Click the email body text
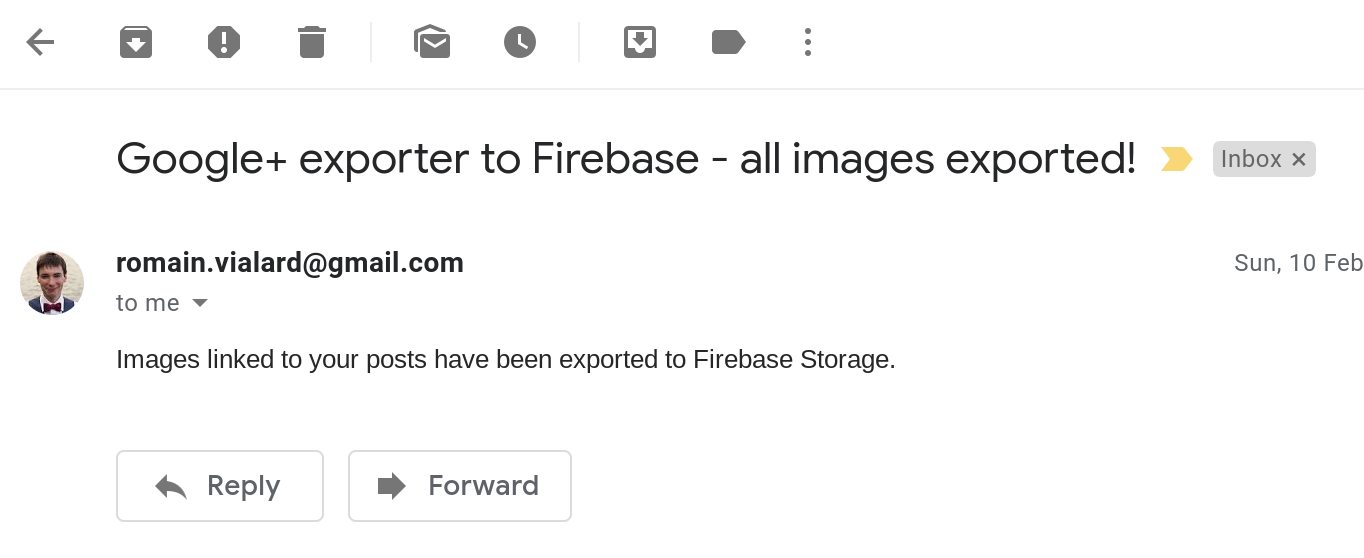The width and height of the screenshot is (1364, 558). point(505,360)
